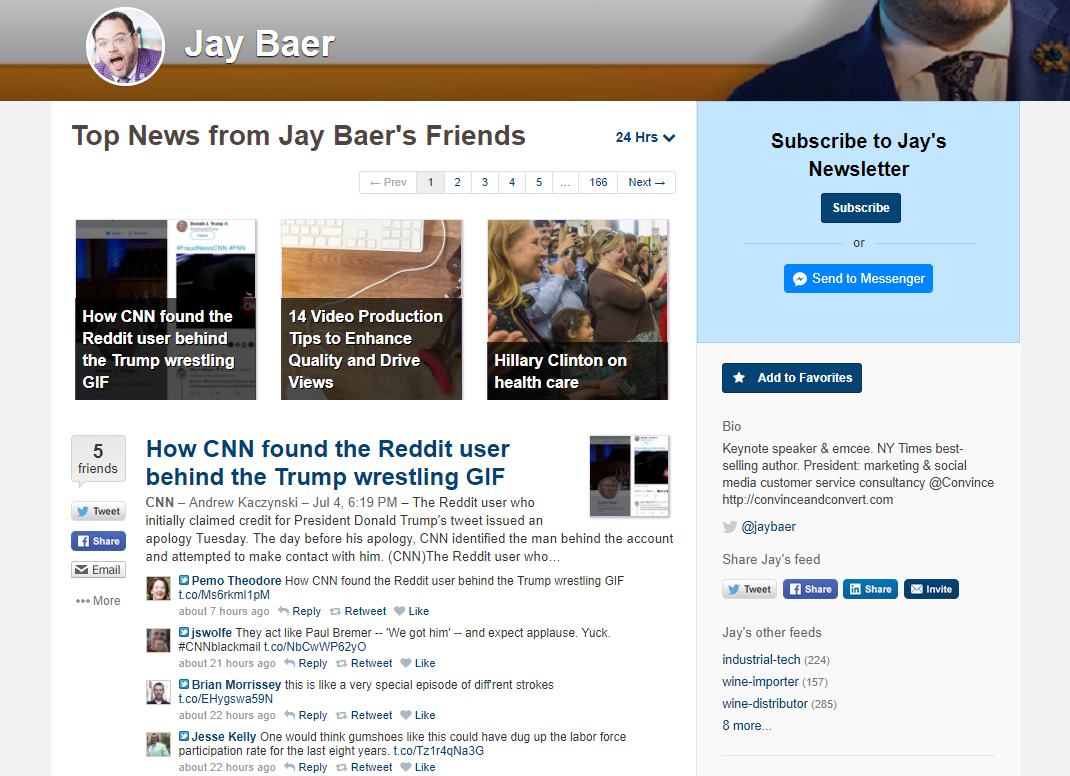
Task: Retweet Jesse Kelly's tweet
Action: coord(364,767)
